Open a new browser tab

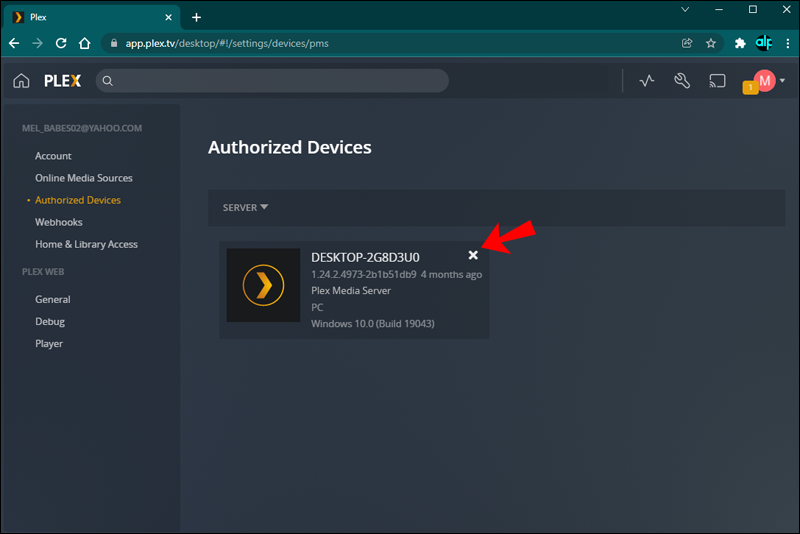pos(196,17)
